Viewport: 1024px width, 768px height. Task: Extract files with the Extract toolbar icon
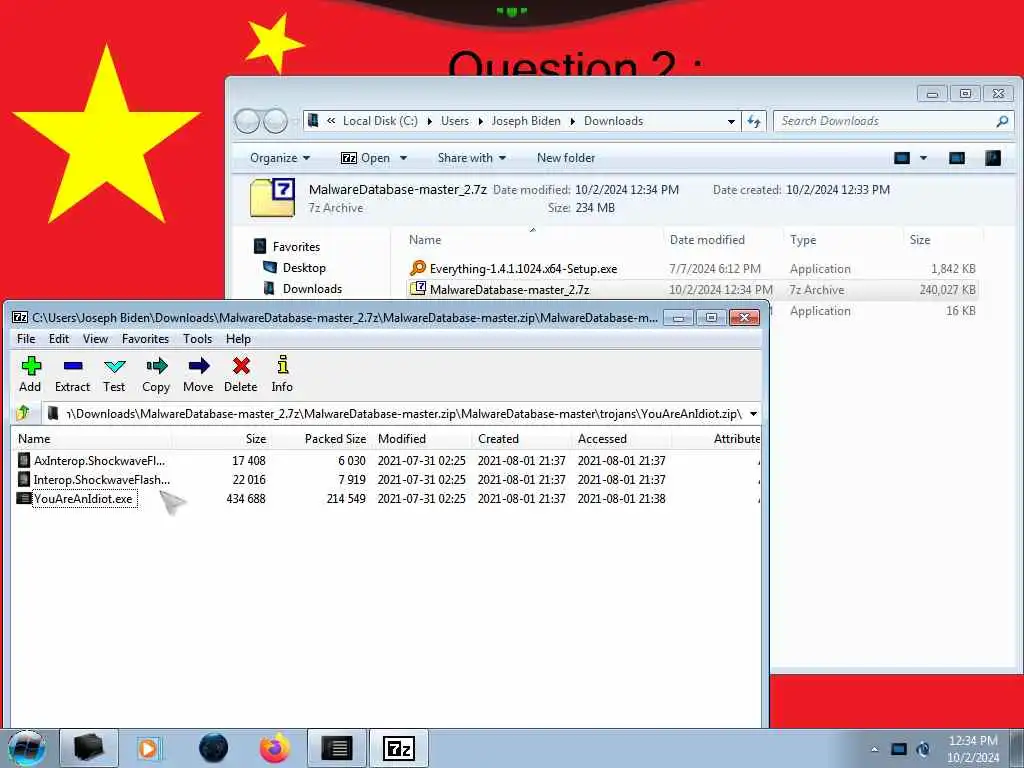tap(72, 374)
